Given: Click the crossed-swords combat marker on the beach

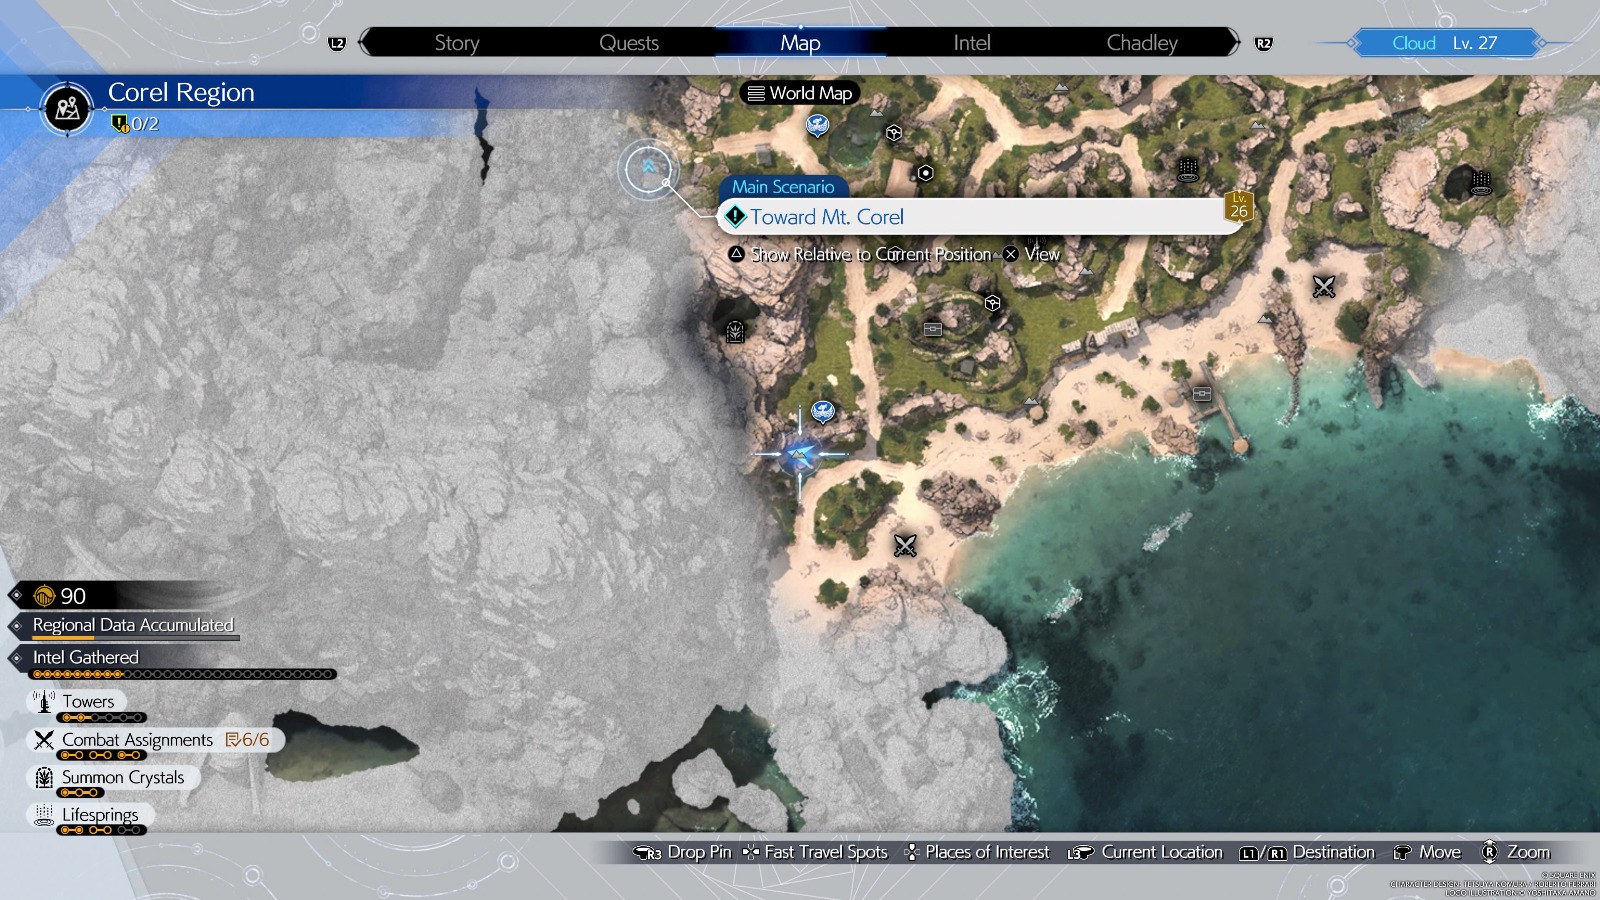Looking at the screenshot, I should (905, 546).
